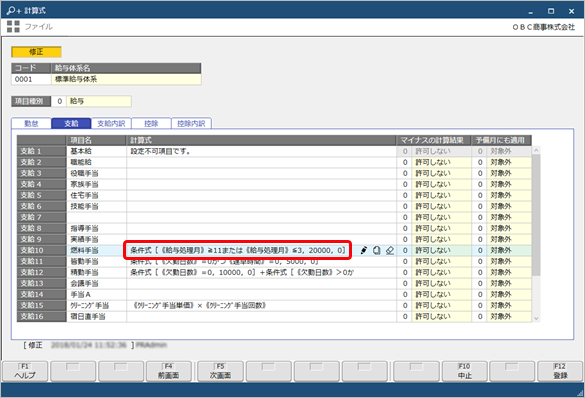585x398 pixels.
Task: Click the 設定不可項目です。 cell of 基本給
Action: [x=261, y=151]
